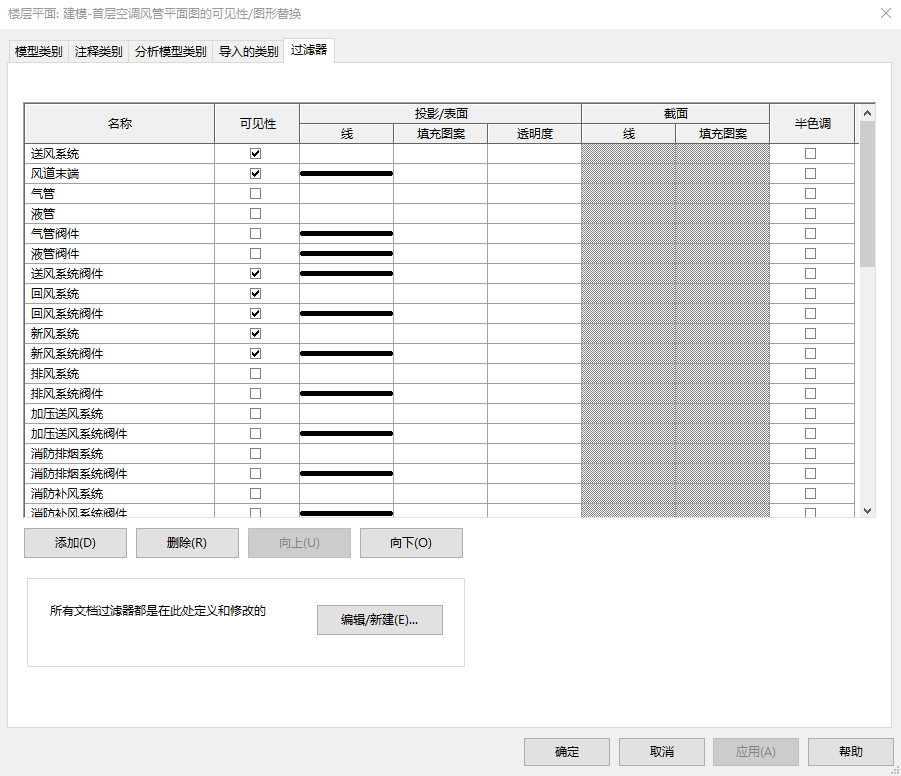
Task: Open filter editor via 编辑/新建(E)...
Action: pyautogui.click(x=380, y=620)
